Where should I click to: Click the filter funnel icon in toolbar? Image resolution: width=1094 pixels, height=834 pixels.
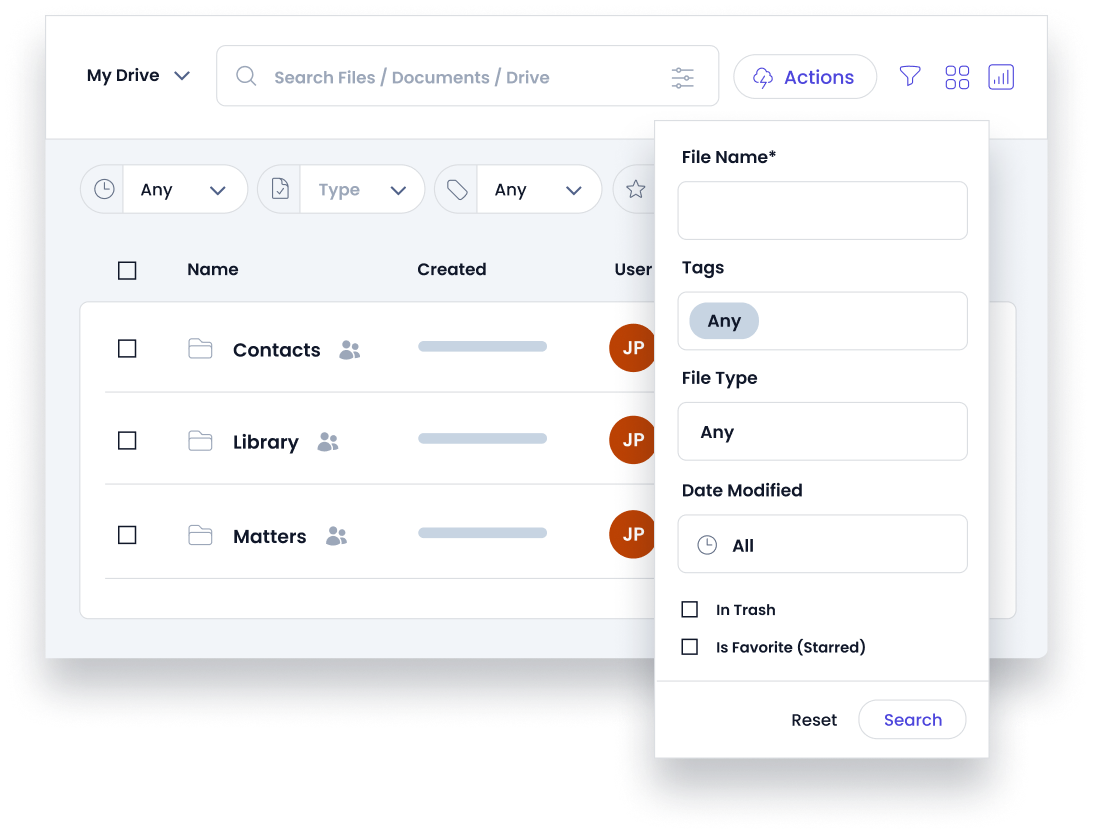pyautogui.click(x=909, y=77)
